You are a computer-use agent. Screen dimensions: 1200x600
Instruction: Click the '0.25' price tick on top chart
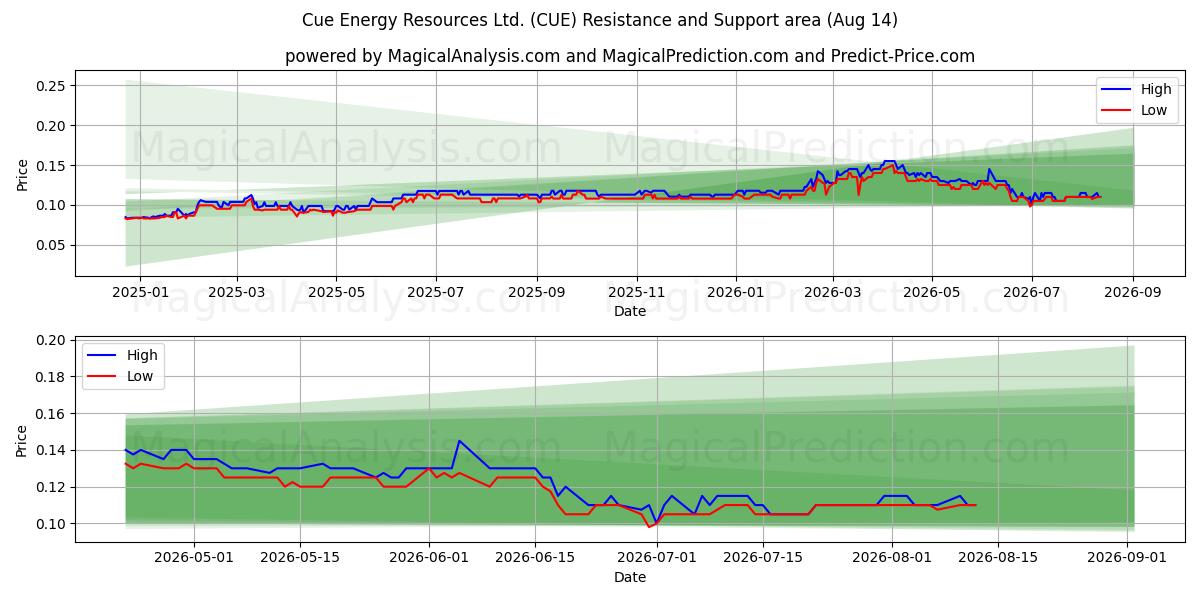click(51, 86)
